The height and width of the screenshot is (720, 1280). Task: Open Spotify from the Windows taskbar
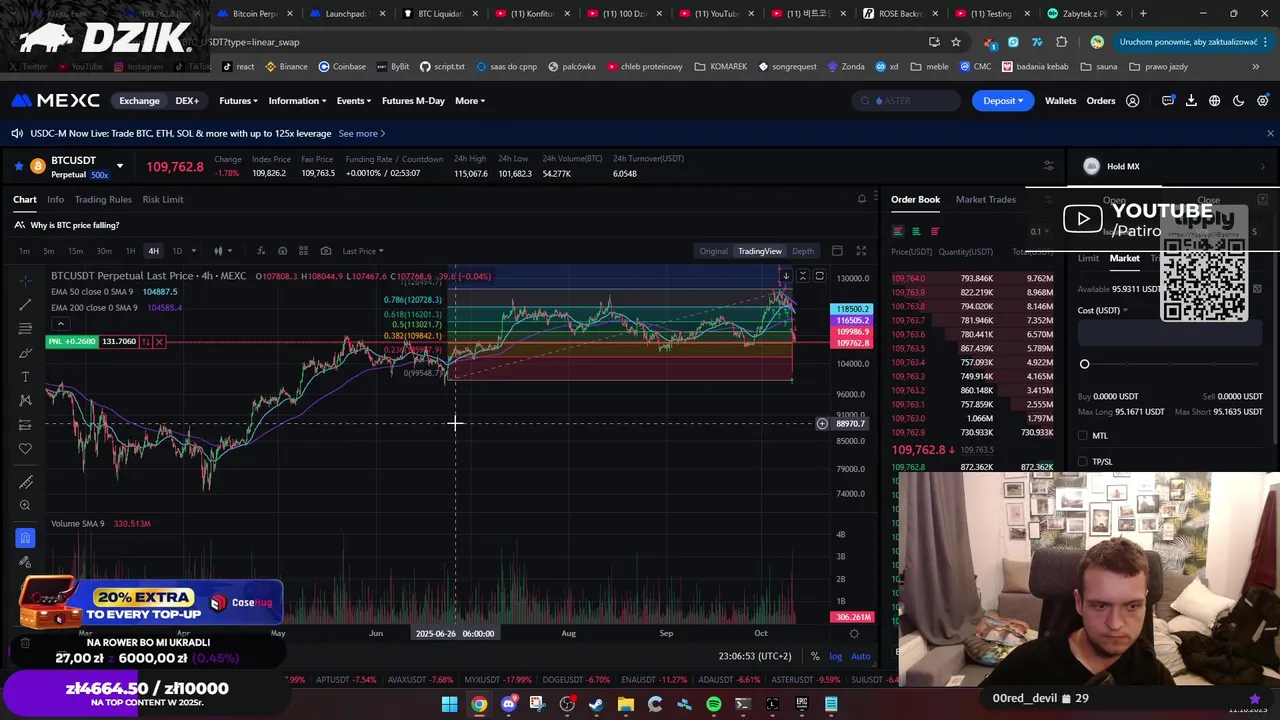[x=713, y=704]
